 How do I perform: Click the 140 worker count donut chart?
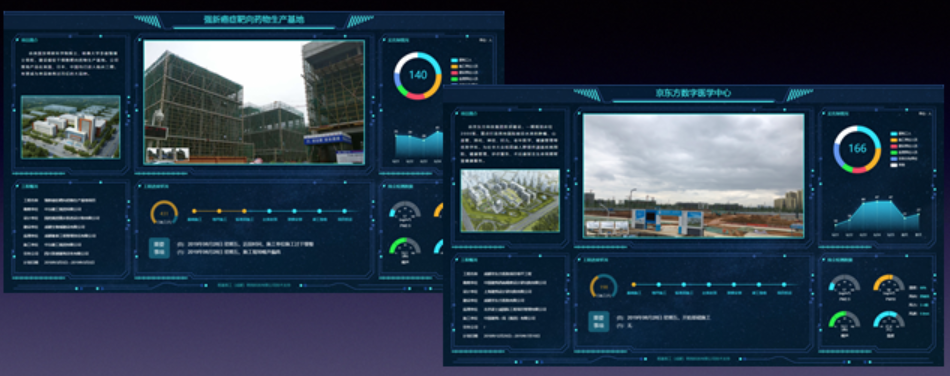click(x=417, y=76)
